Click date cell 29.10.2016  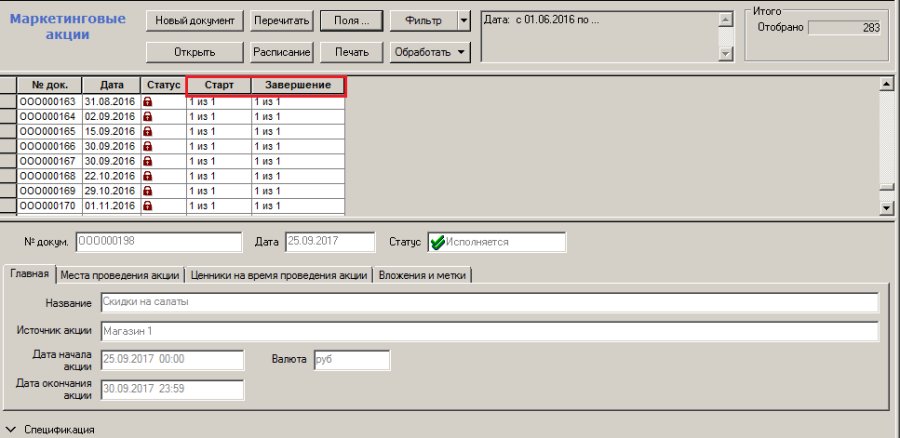111,191
